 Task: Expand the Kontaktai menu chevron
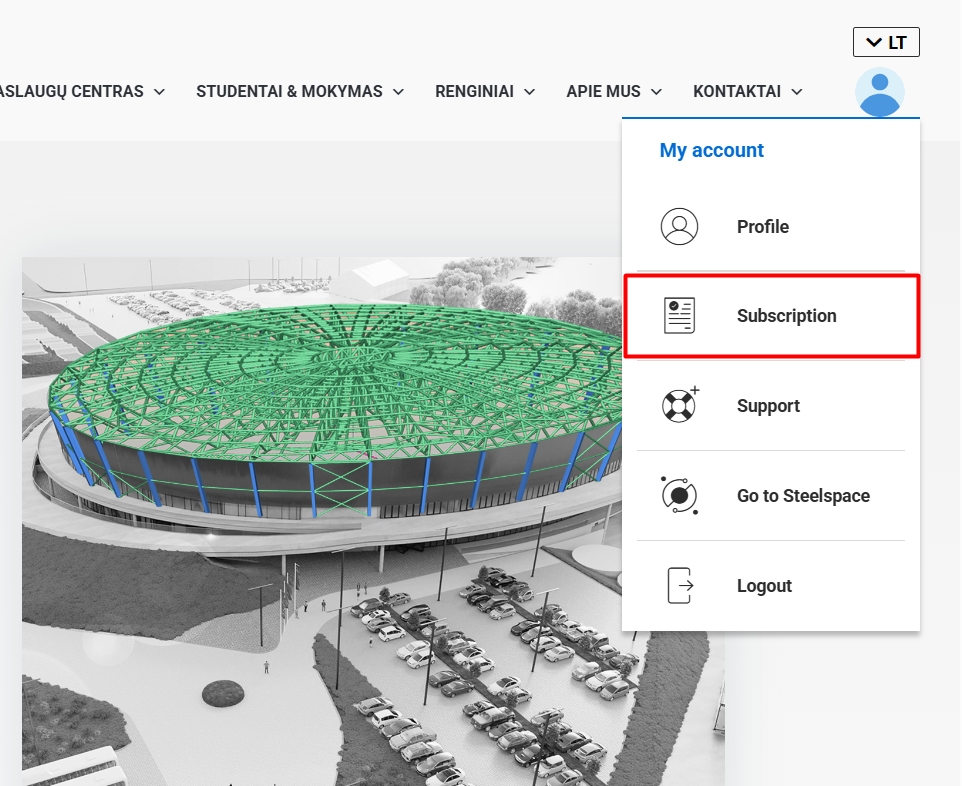coord(797,92)
